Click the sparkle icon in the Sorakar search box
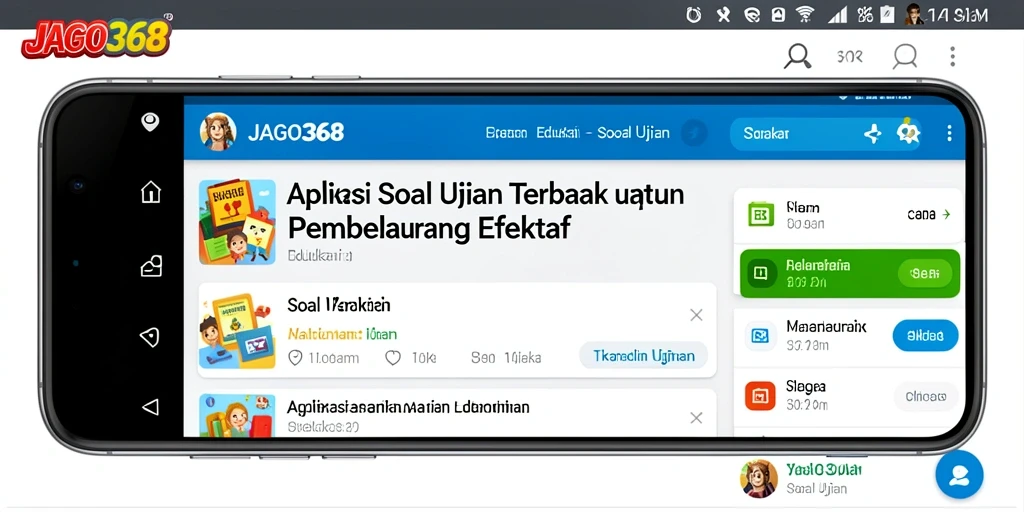 coord(872,134)
